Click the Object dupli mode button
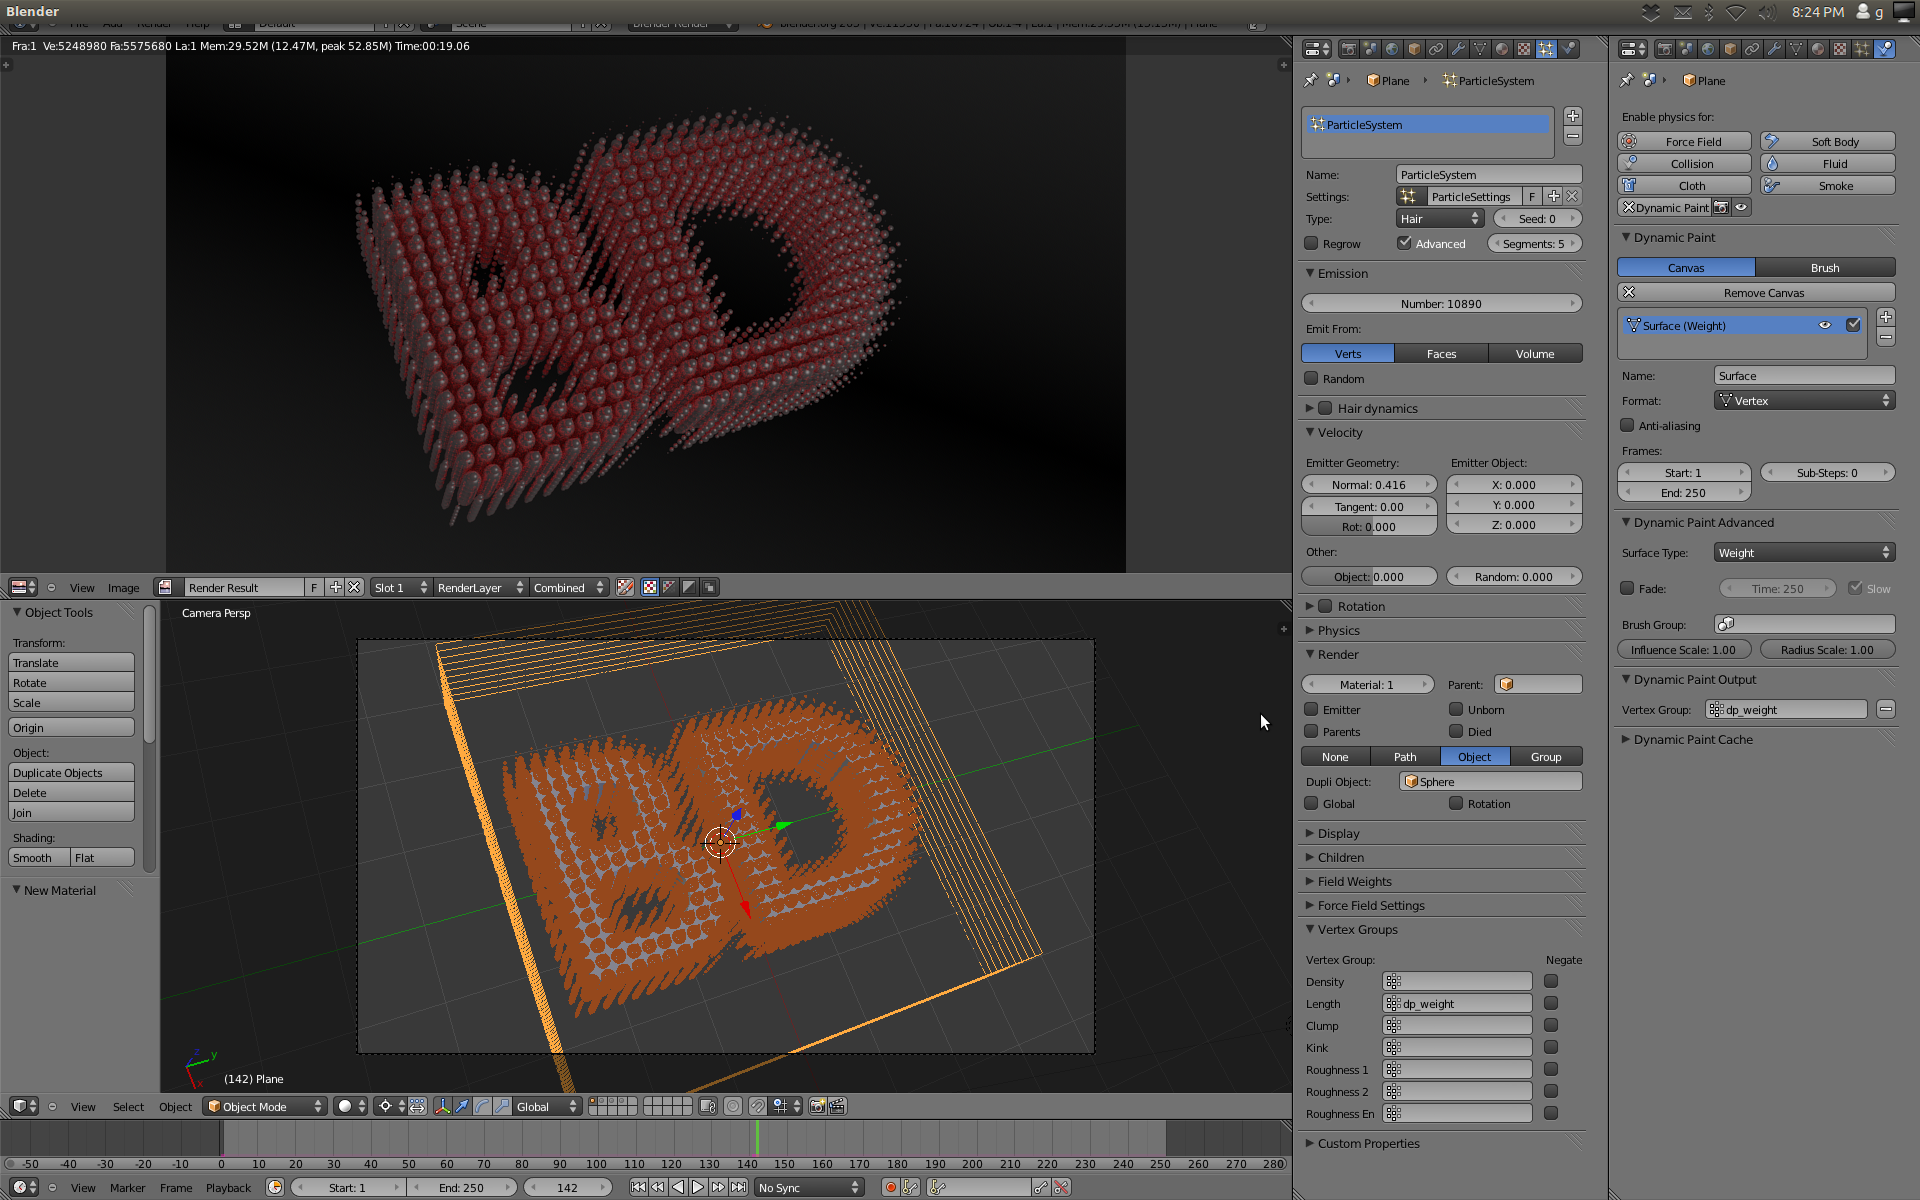Screen dimensions: 1920x1200 (1474, 756)
